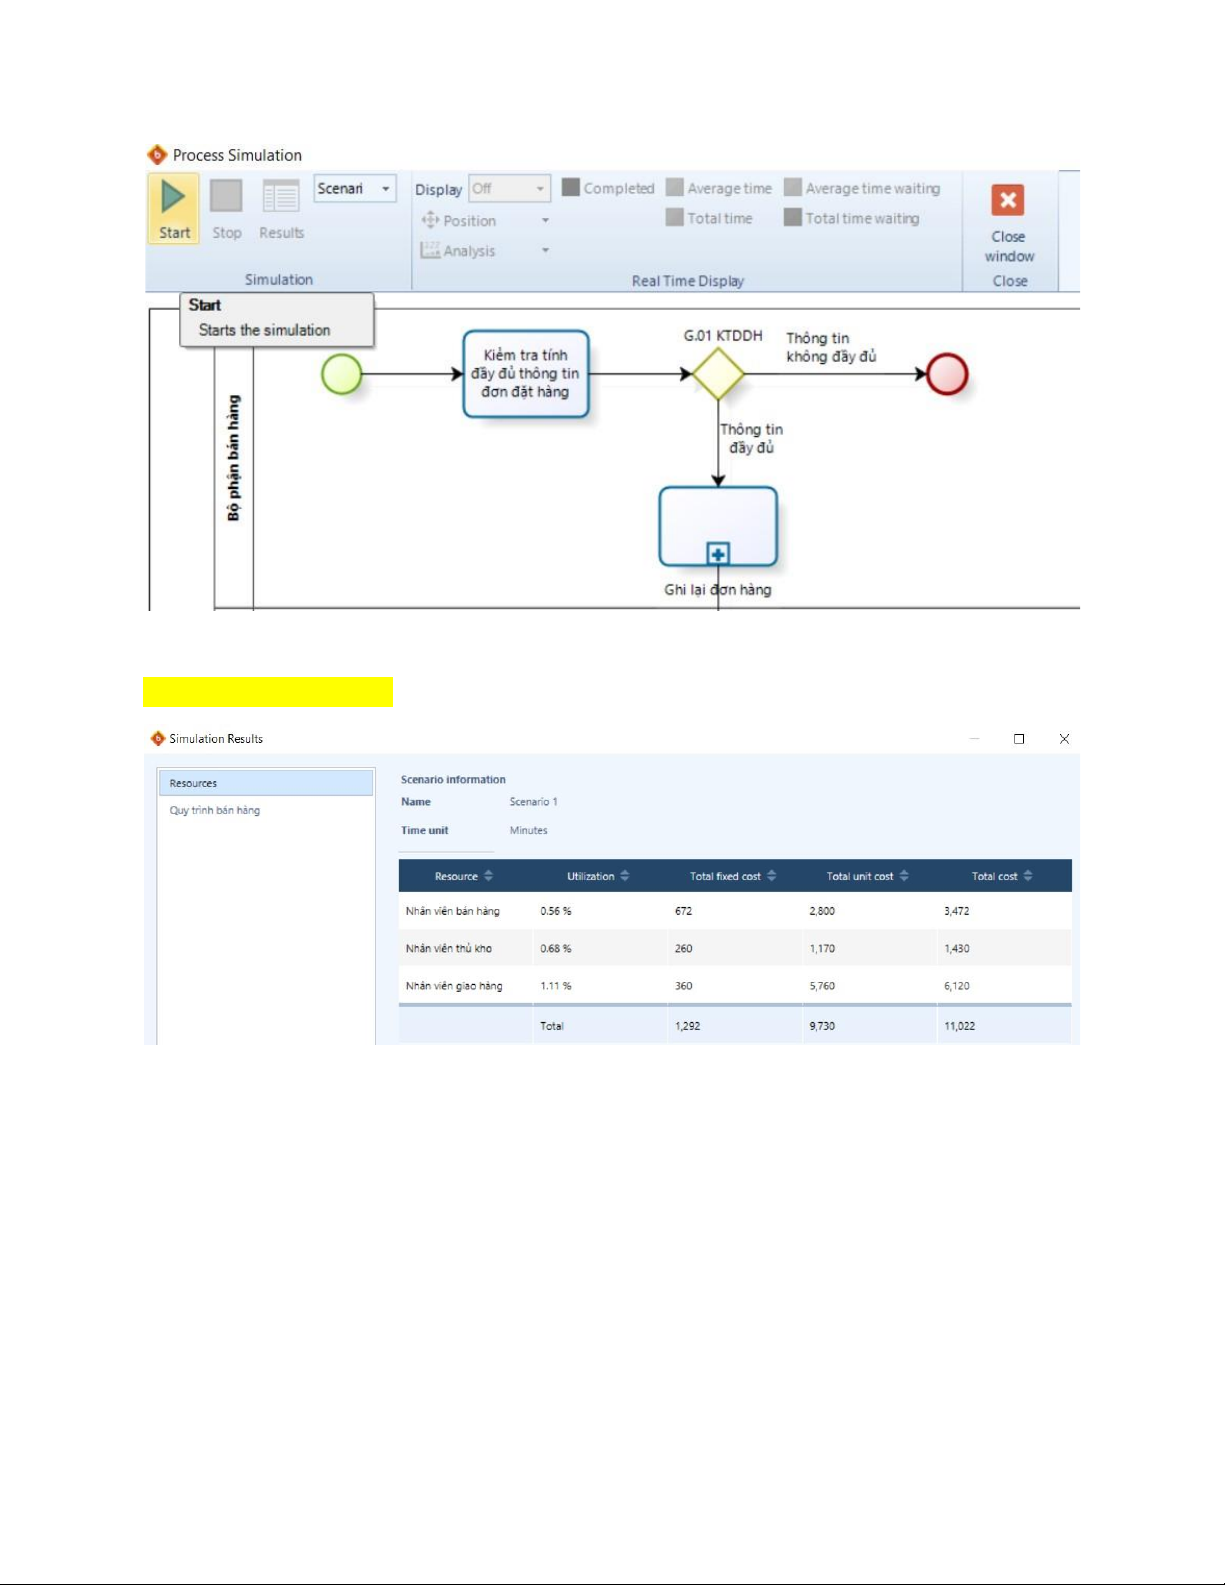Select Resources in the results sidebar

(x=265, y=783)
